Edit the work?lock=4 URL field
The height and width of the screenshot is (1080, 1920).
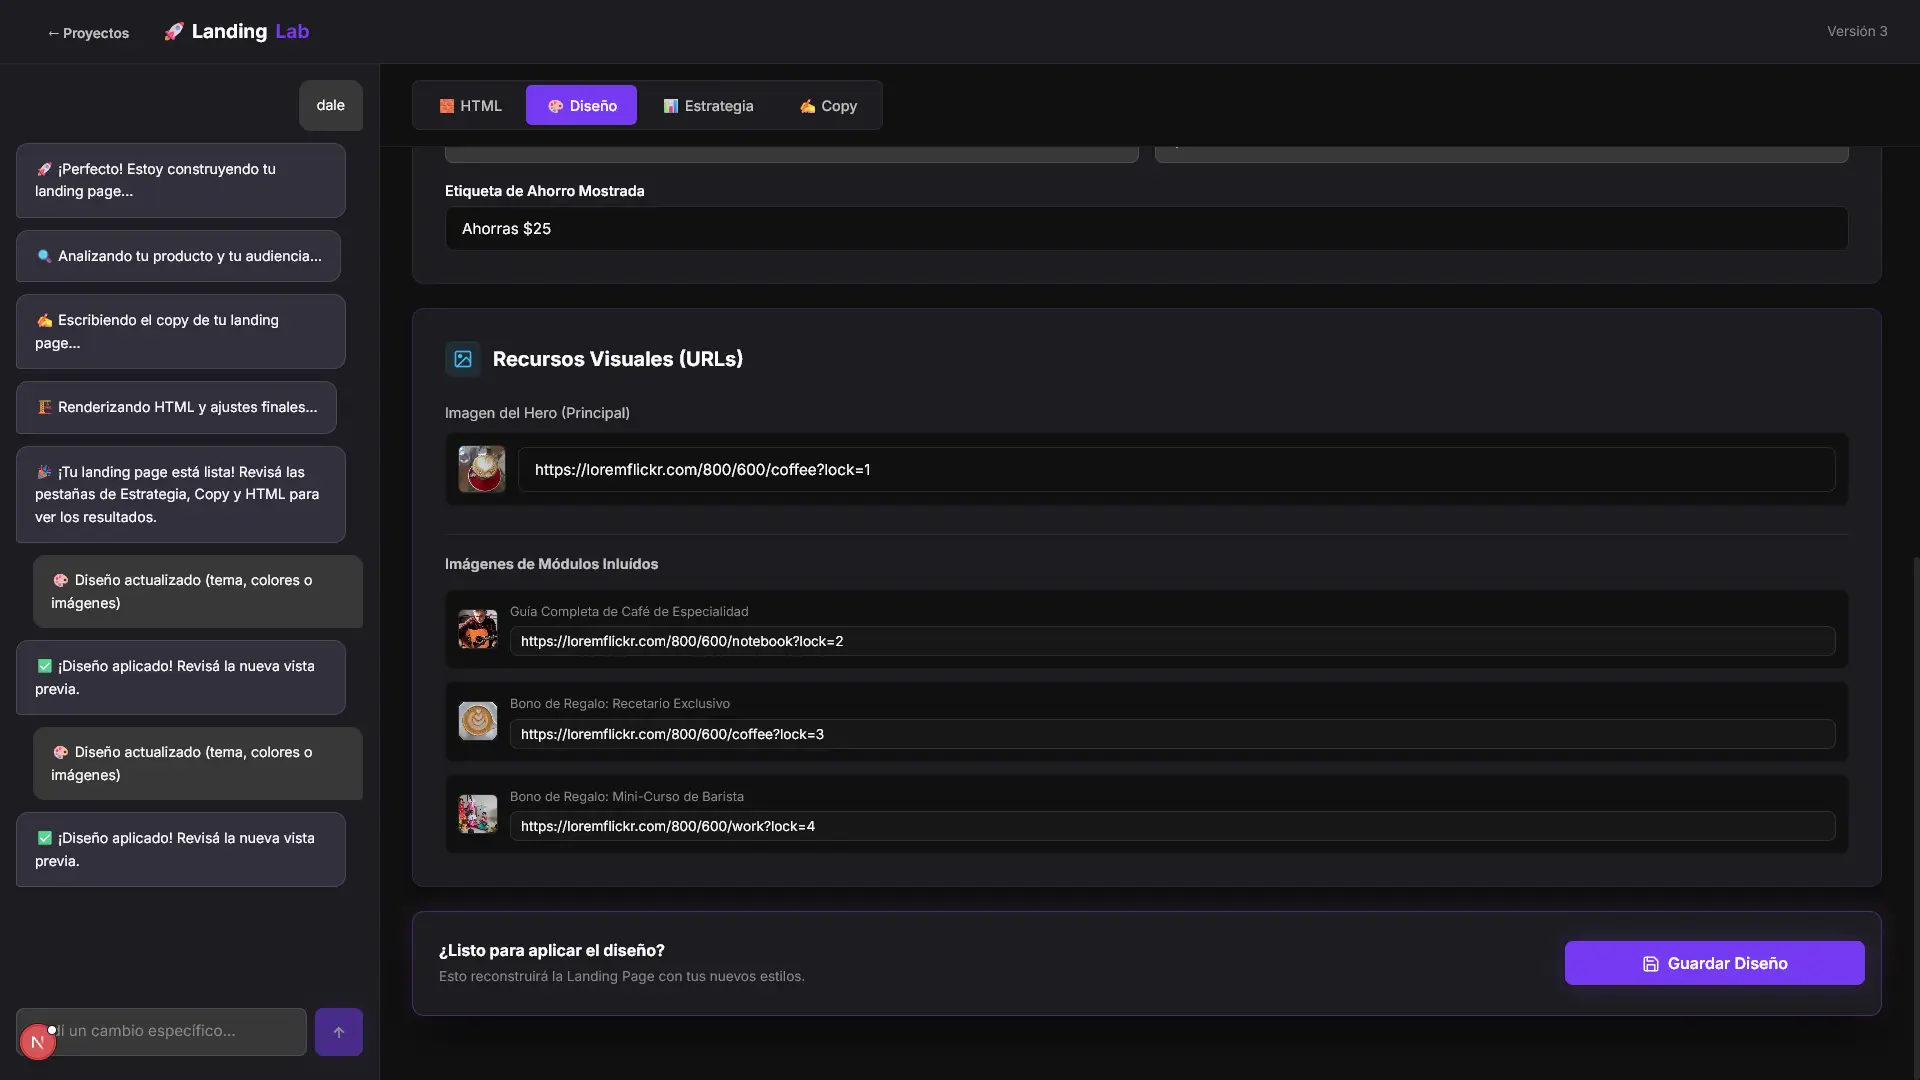coord(1172,826)
